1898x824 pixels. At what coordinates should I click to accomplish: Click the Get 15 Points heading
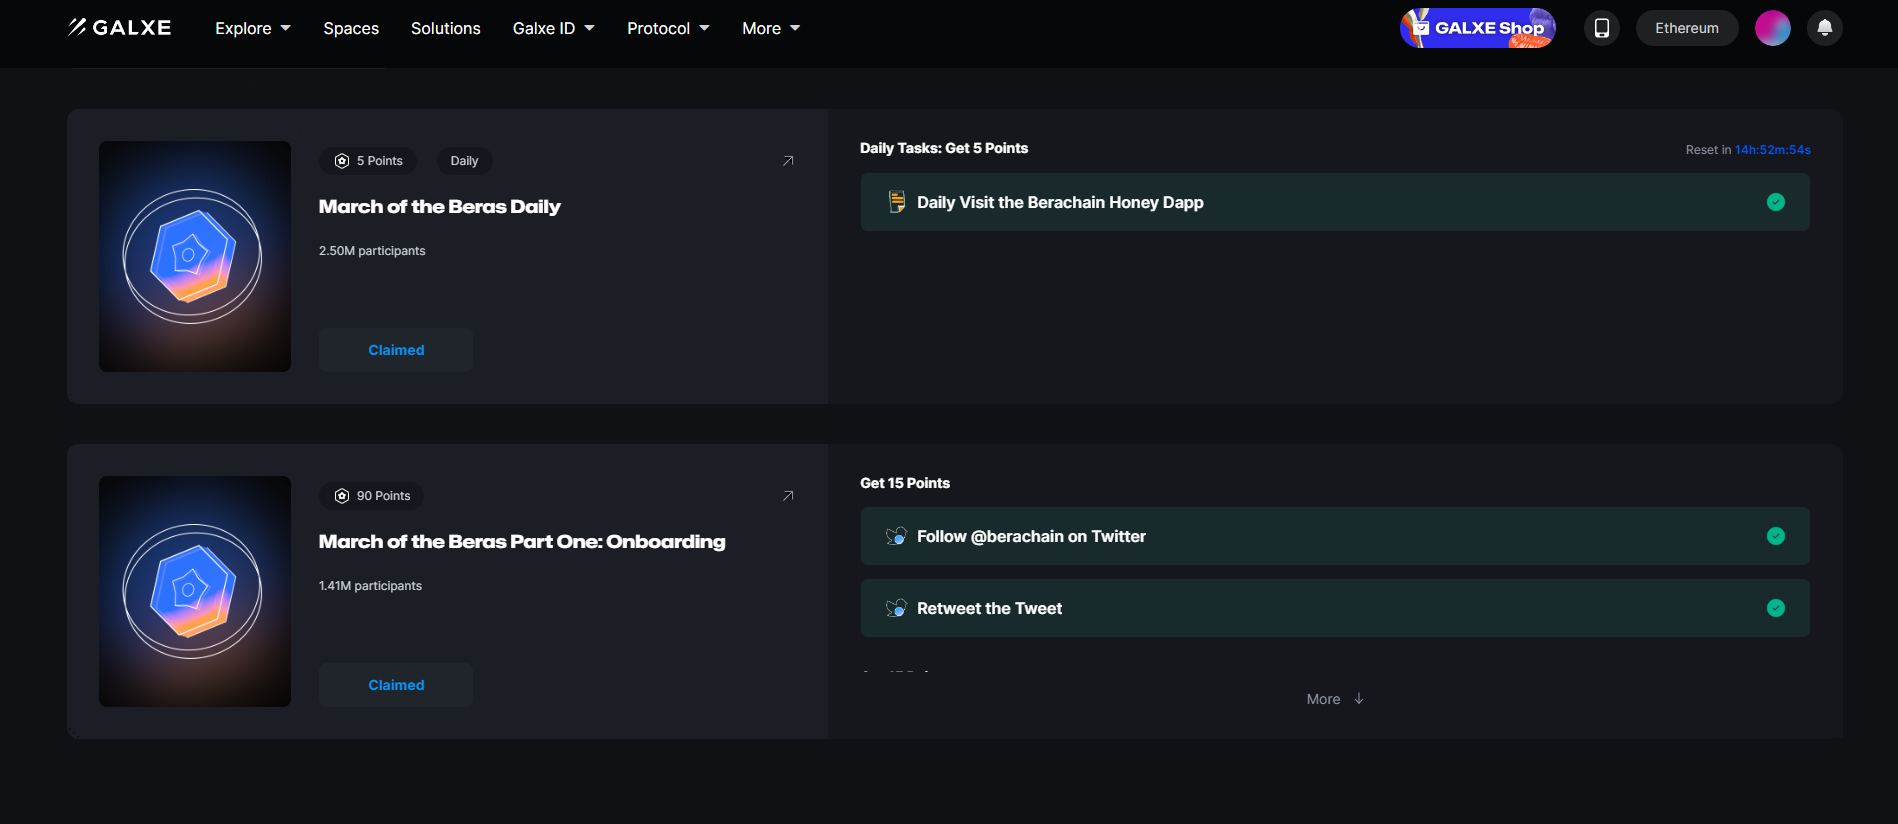905,483
